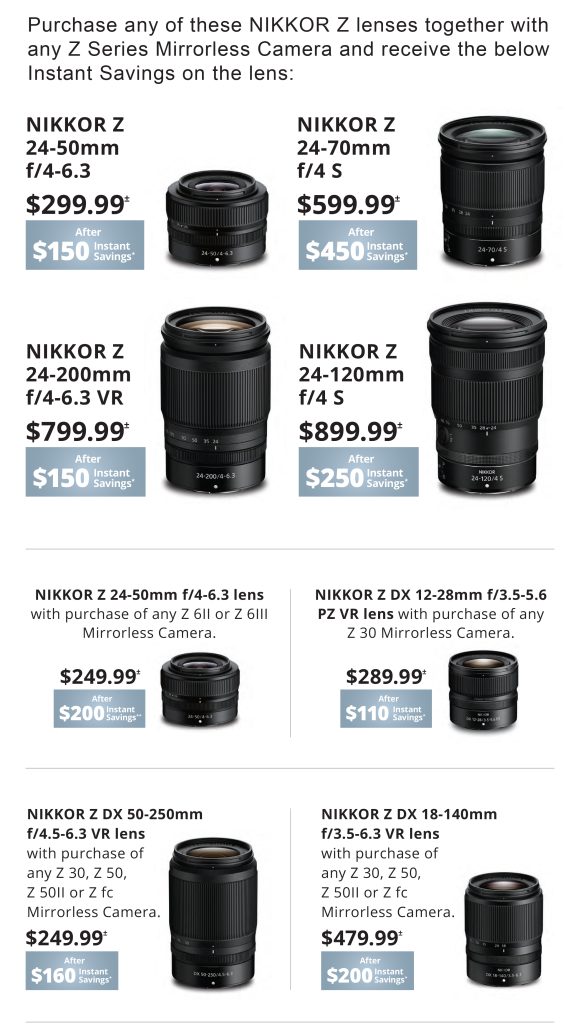Click the NIKKOR Z 24-120mm f/4 S heading
580x1024 pixels.
[351, 374]
